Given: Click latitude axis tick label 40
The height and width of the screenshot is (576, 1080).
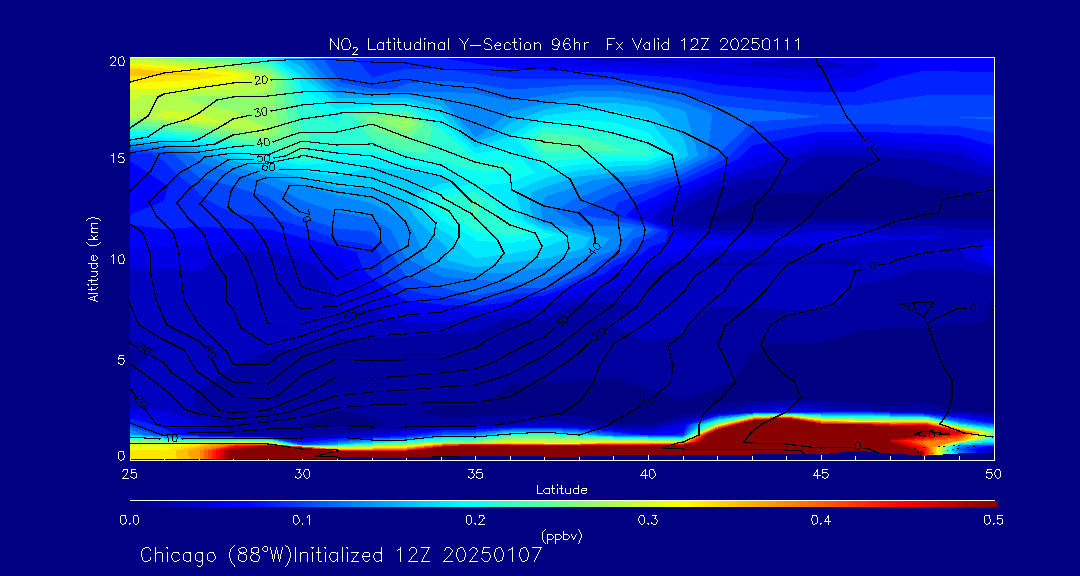Looking at the screenshot, I should [648, 474].
